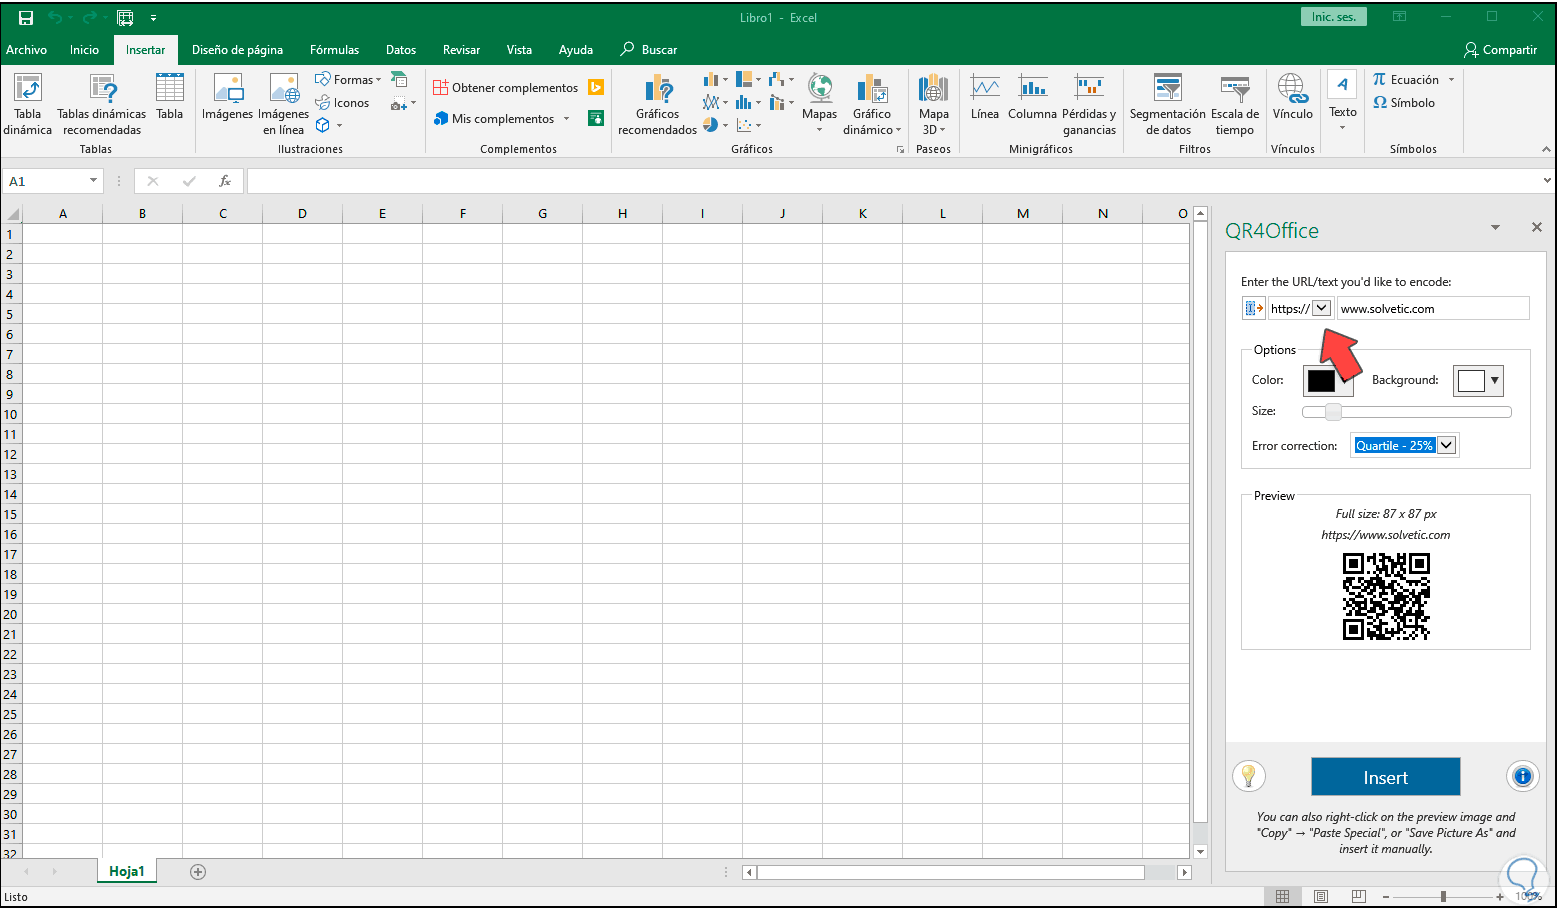Open Gráficos recomendados

tap(658, 104)
